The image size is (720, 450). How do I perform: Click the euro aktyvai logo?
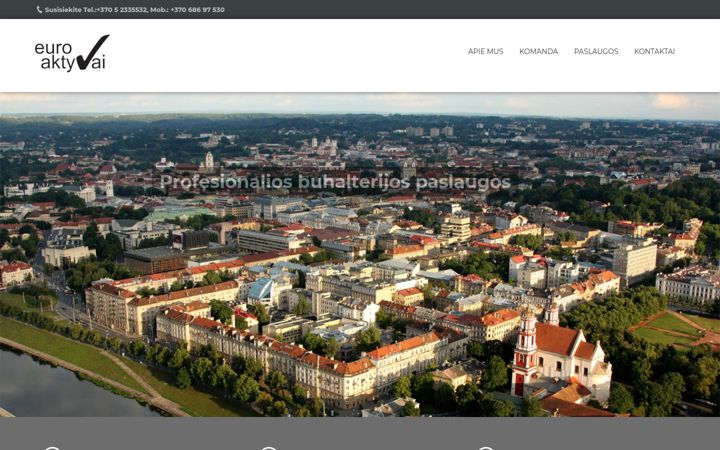(x=72, y=53)
